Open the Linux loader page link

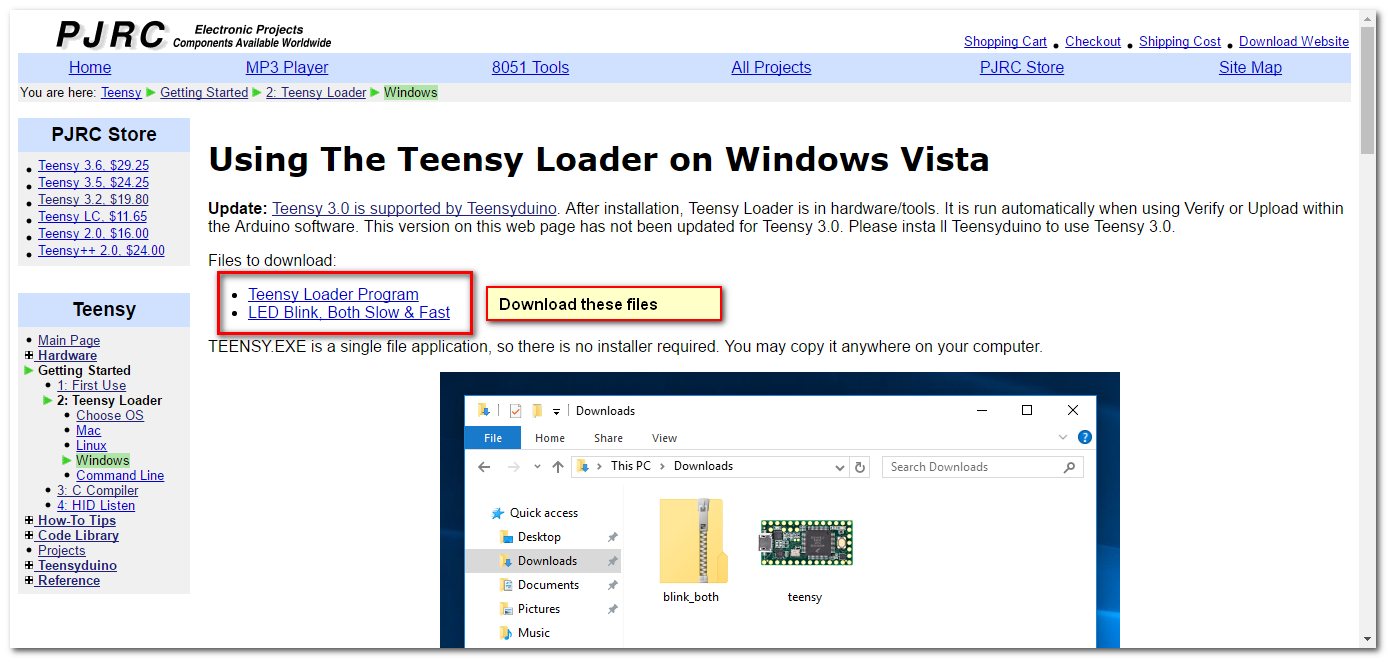click(91, 445)
